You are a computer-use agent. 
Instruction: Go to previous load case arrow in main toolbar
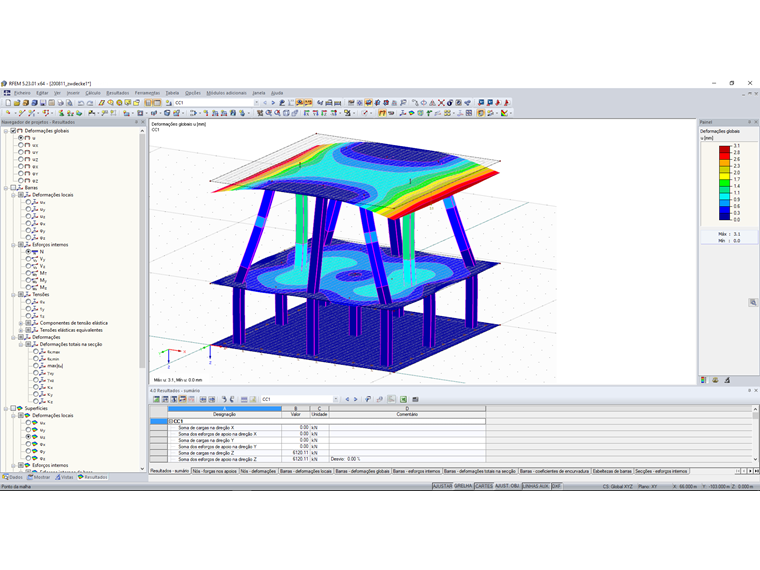coord(265,103)
